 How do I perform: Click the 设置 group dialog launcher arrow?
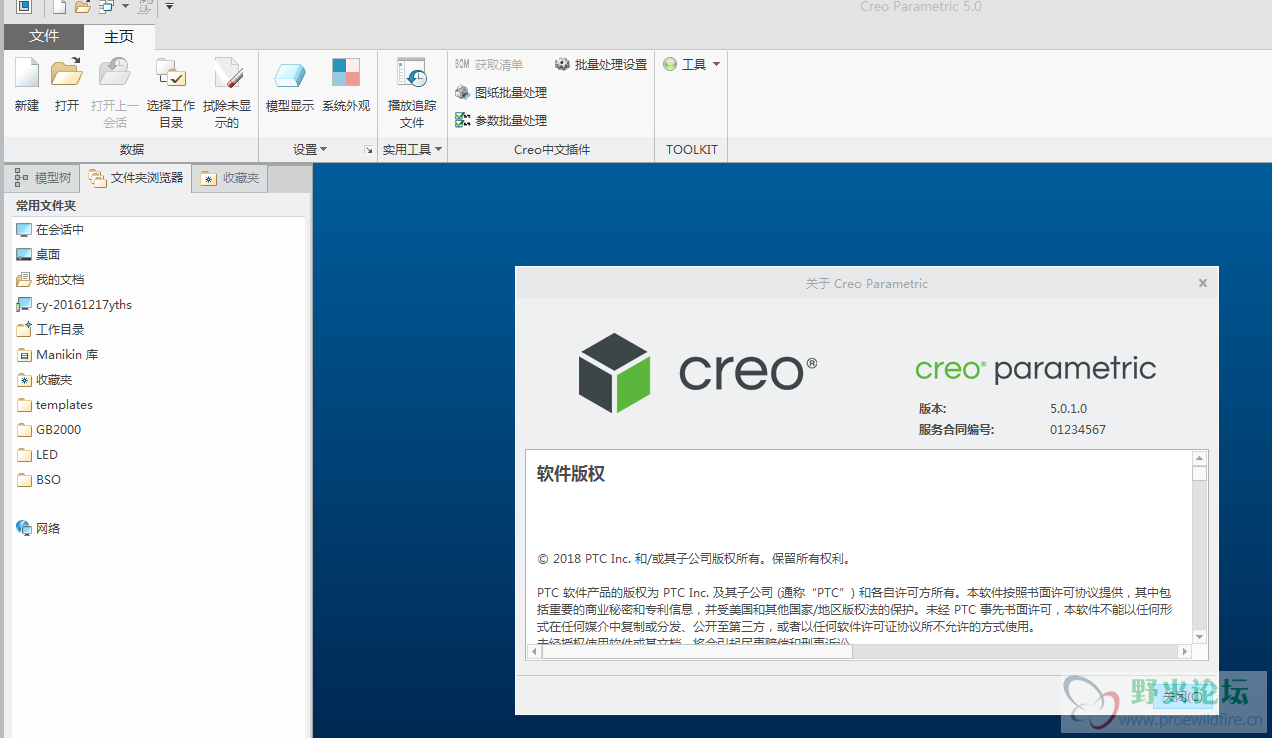click(368, 150)
